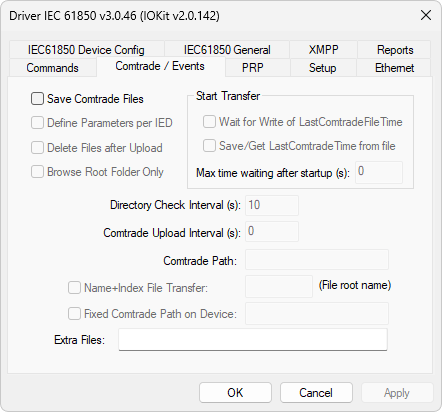Switch to IEC61850 Device Config tab
The width and height of the screenshot is (442, 412).
(x=86, y=50)
